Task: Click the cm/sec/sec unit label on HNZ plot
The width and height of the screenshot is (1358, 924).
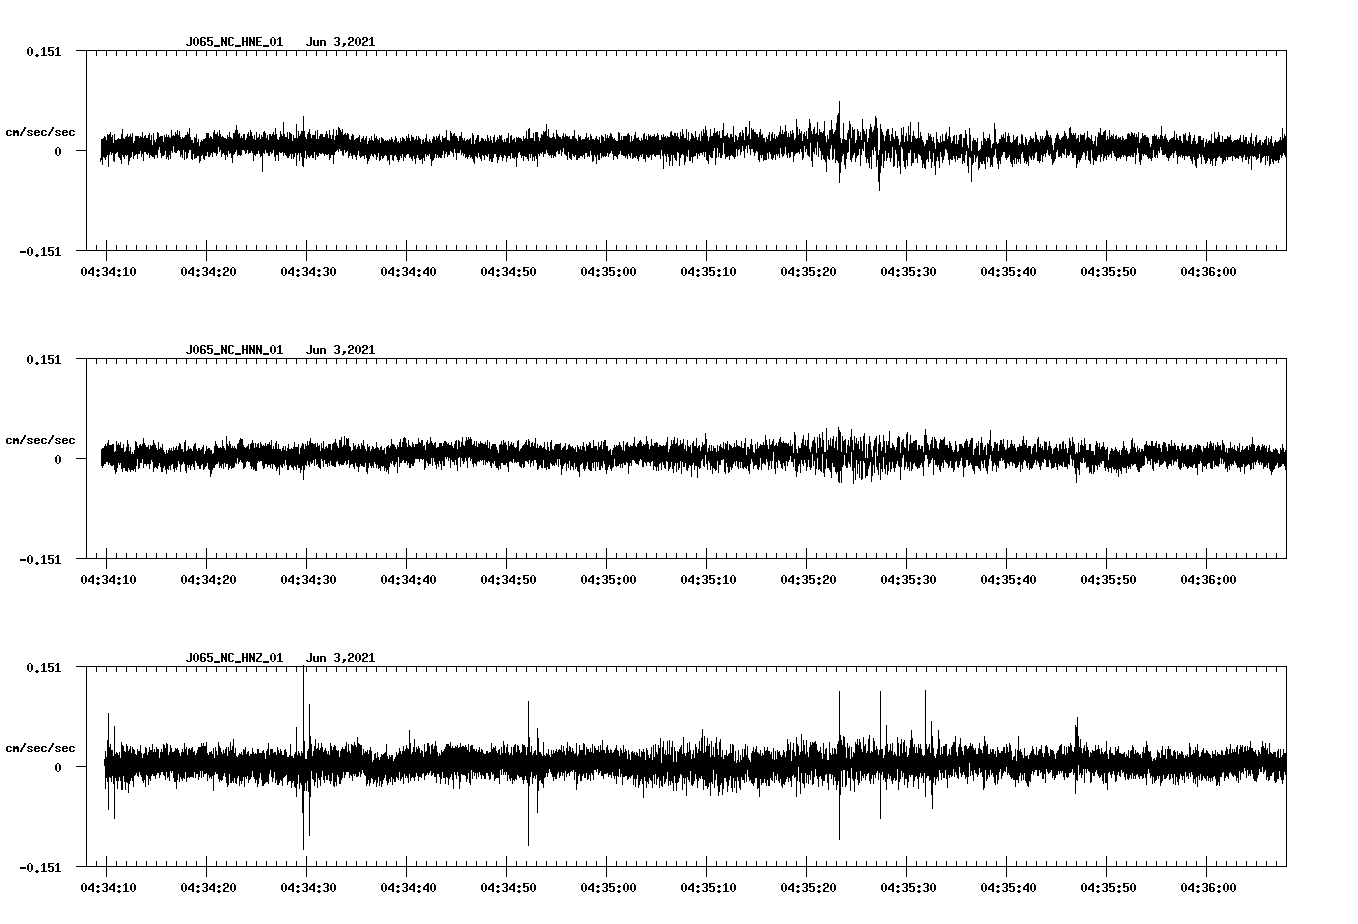Action: (40, 748)
